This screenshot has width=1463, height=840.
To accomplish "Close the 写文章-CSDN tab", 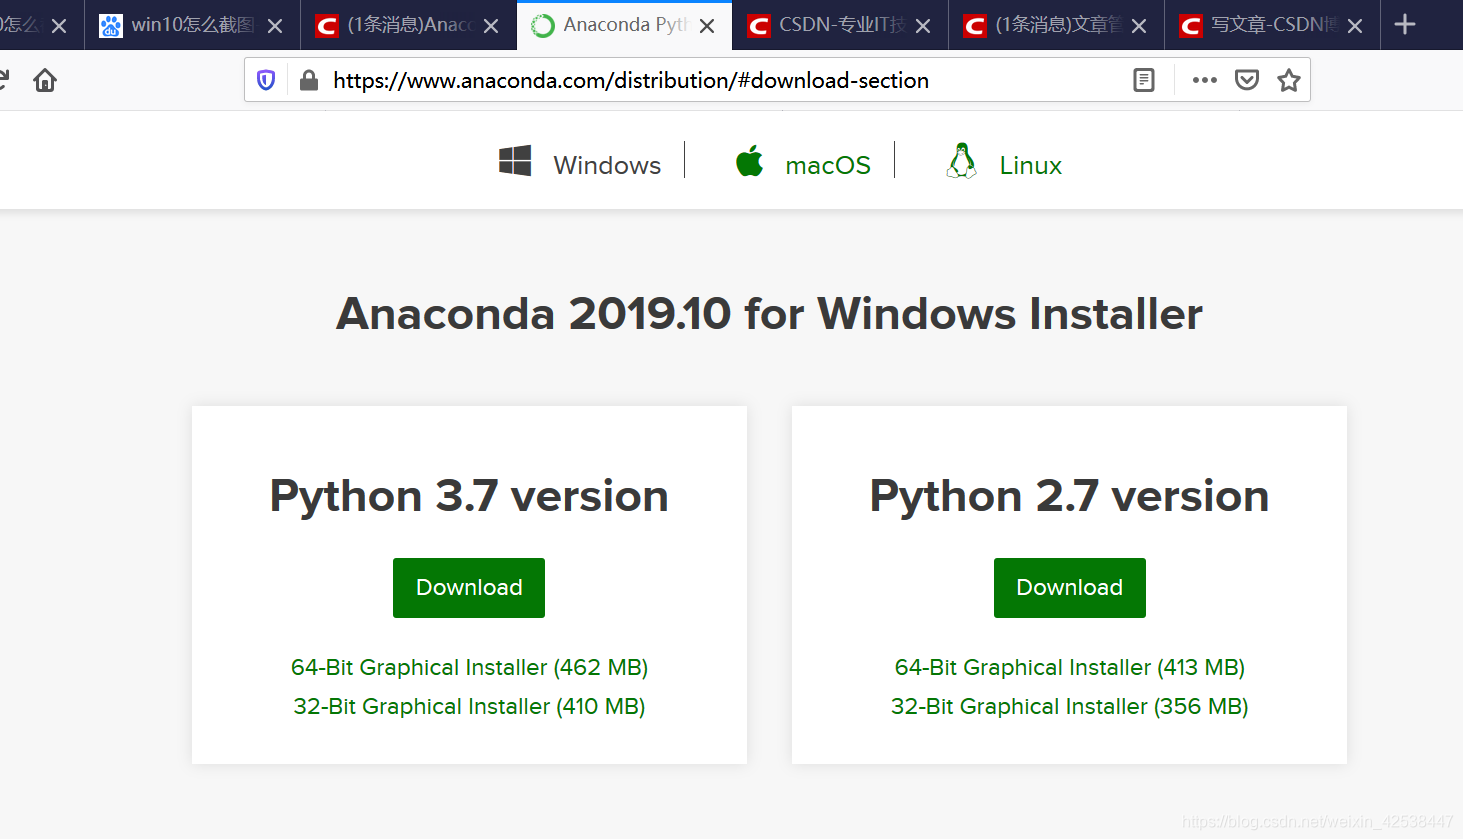I will [x=1355, y=26].
